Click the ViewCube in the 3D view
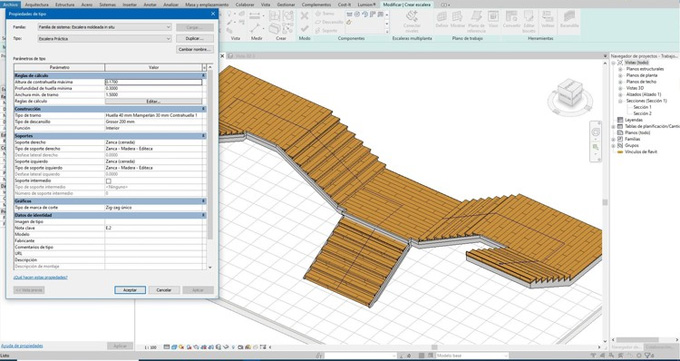 [x=569, y=93]
